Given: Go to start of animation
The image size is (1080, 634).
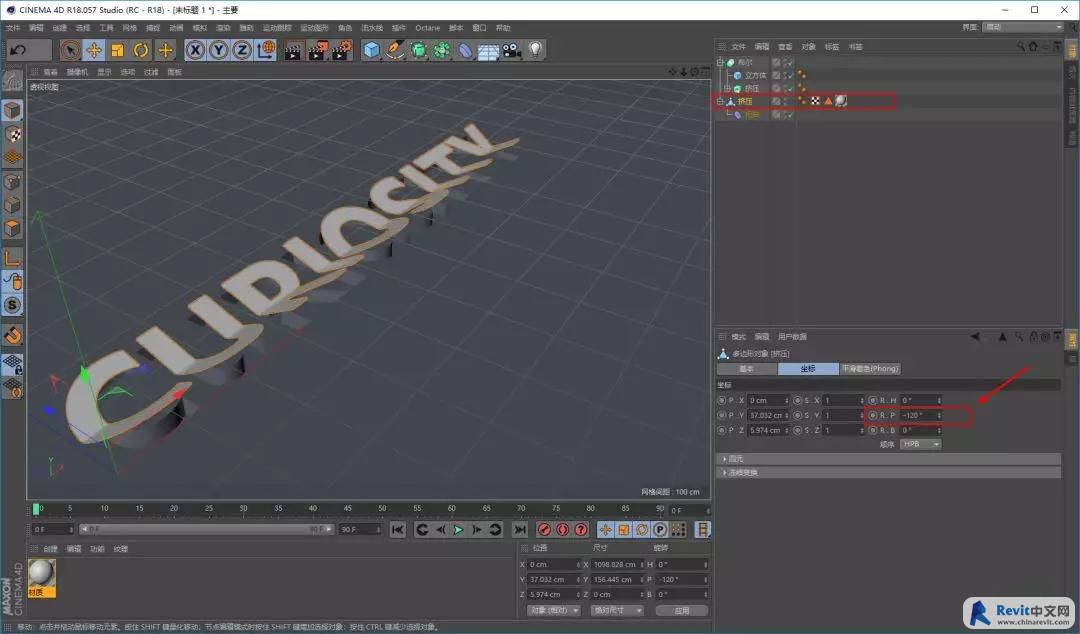Looking at the screenshot, I should click(397, 529).
